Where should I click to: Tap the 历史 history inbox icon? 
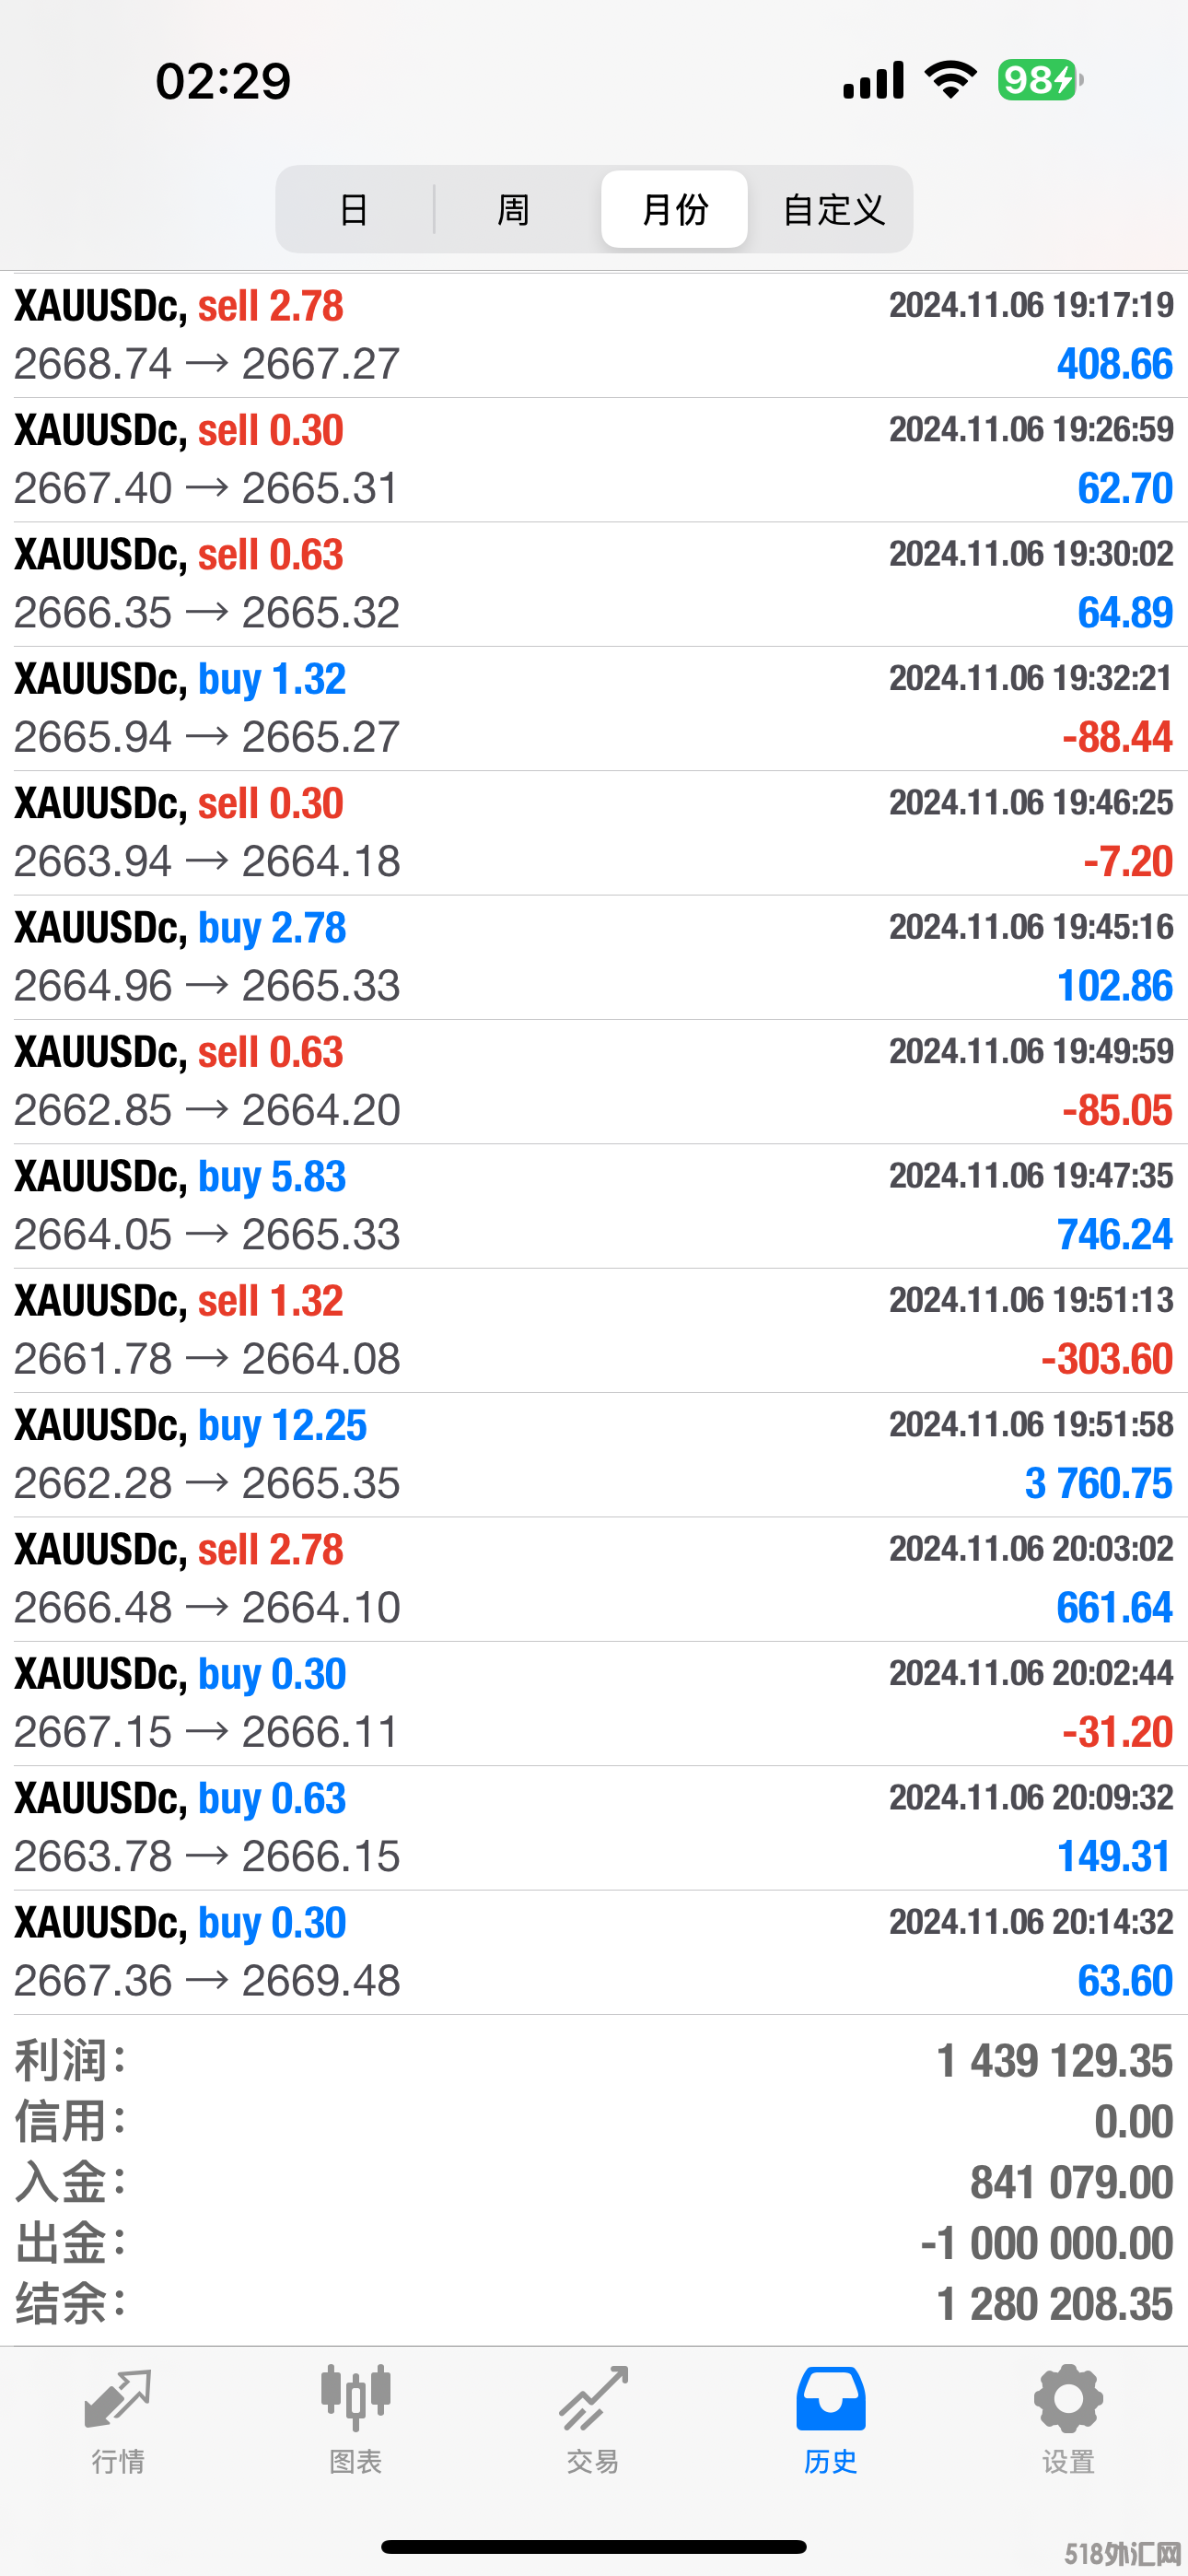click(x=830, y=2400)
